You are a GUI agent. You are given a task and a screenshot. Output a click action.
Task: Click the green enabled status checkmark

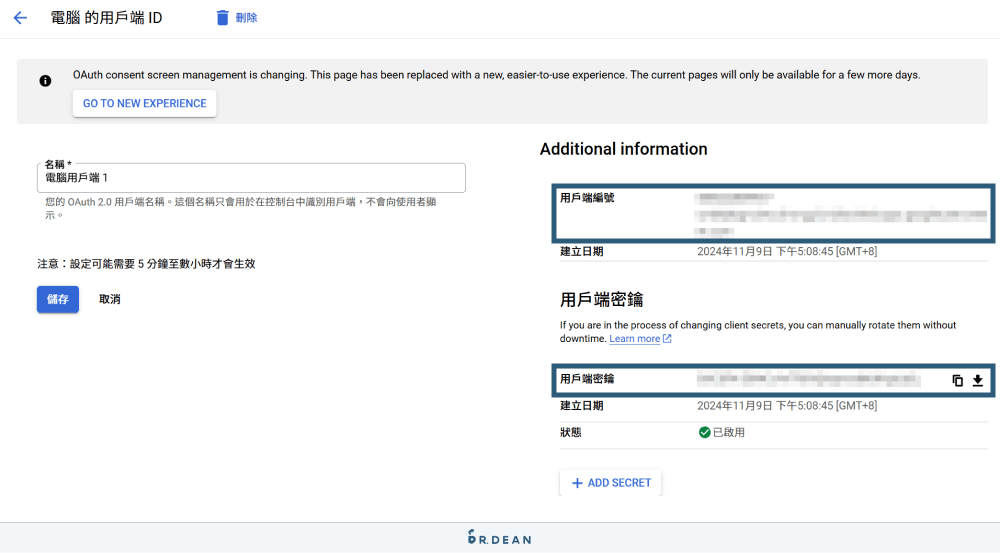coord(704,432)
